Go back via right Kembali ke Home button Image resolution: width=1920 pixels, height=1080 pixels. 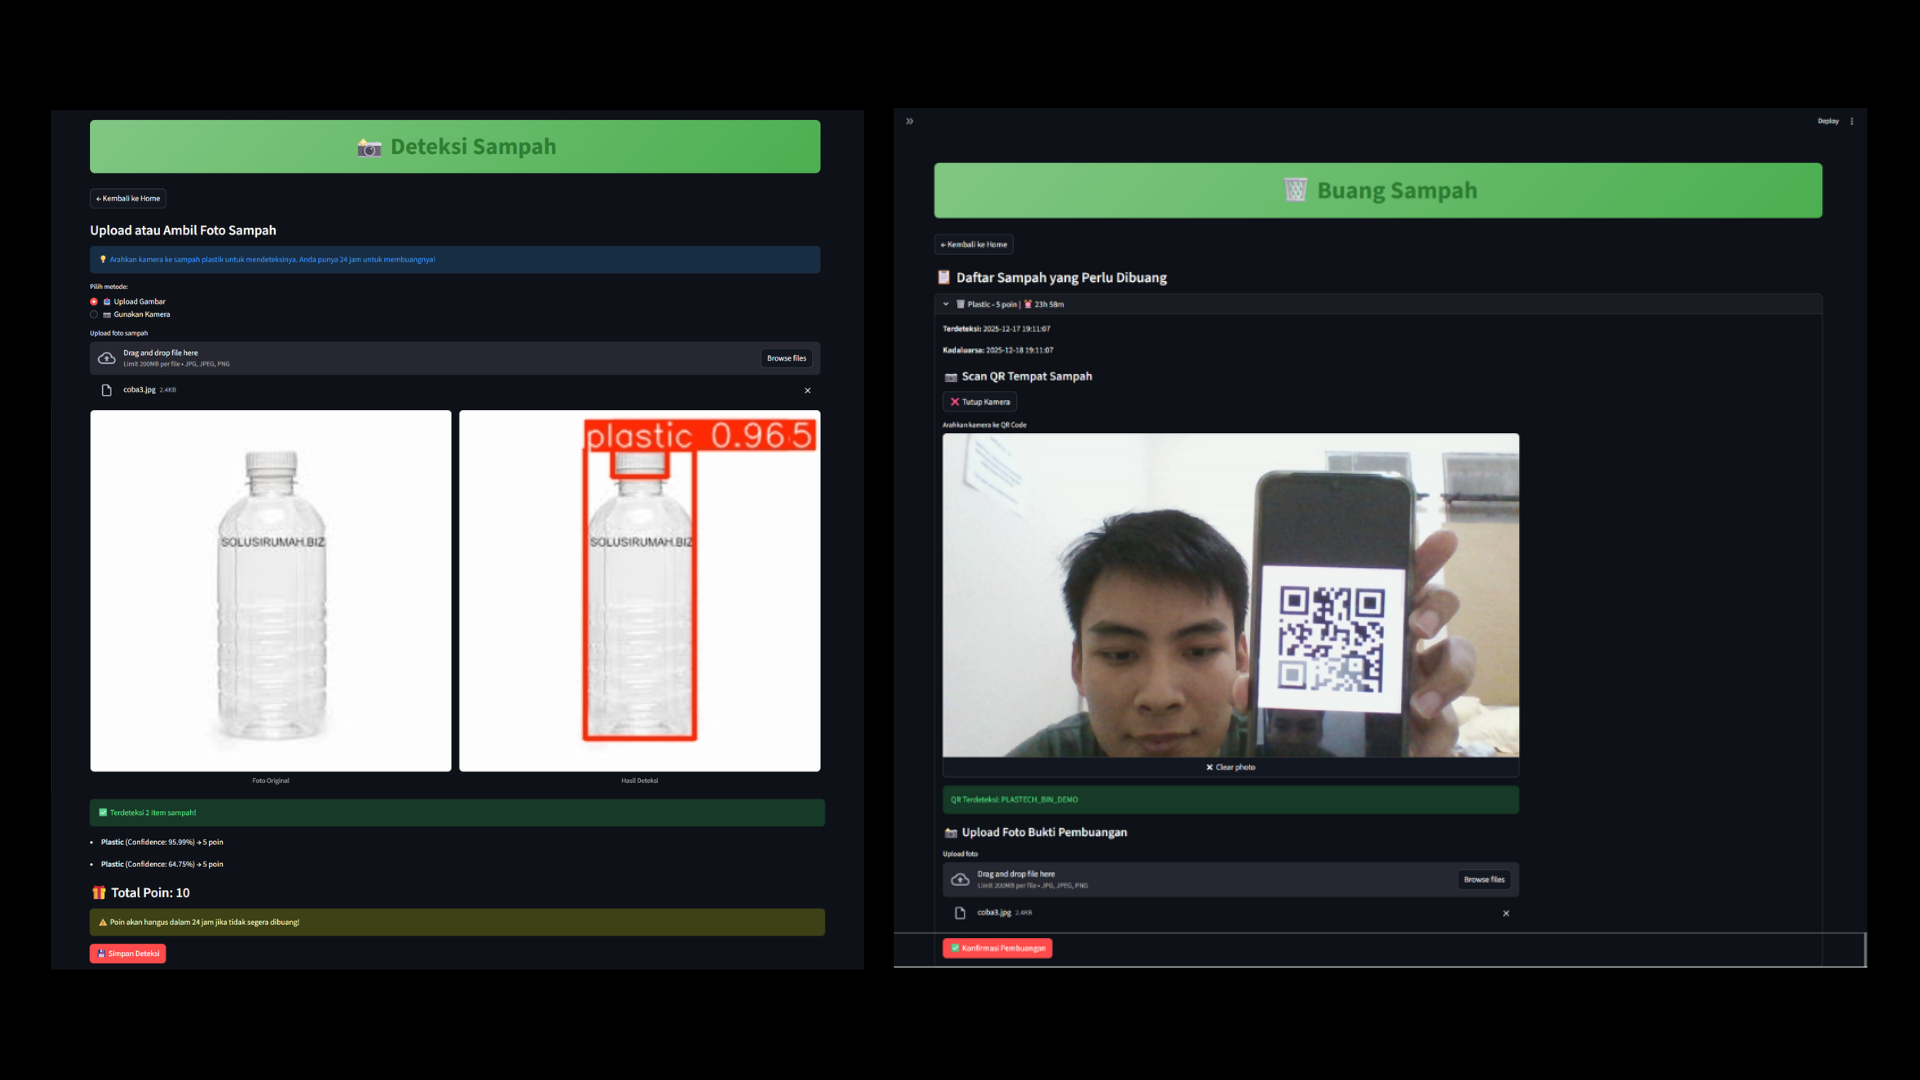974,244
